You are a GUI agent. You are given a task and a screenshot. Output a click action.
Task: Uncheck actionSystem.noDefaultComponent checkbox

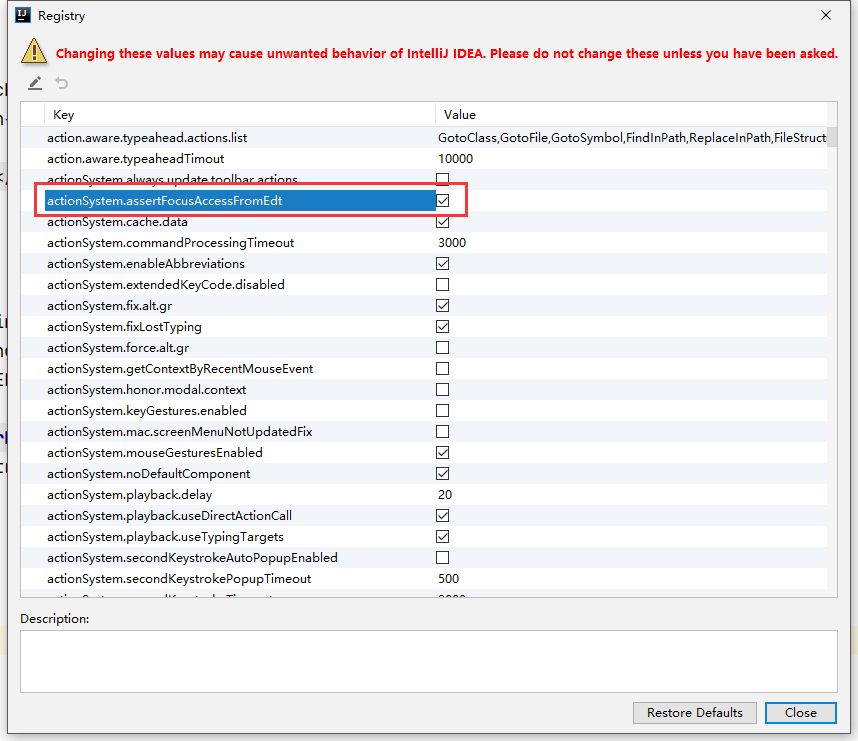443,474
